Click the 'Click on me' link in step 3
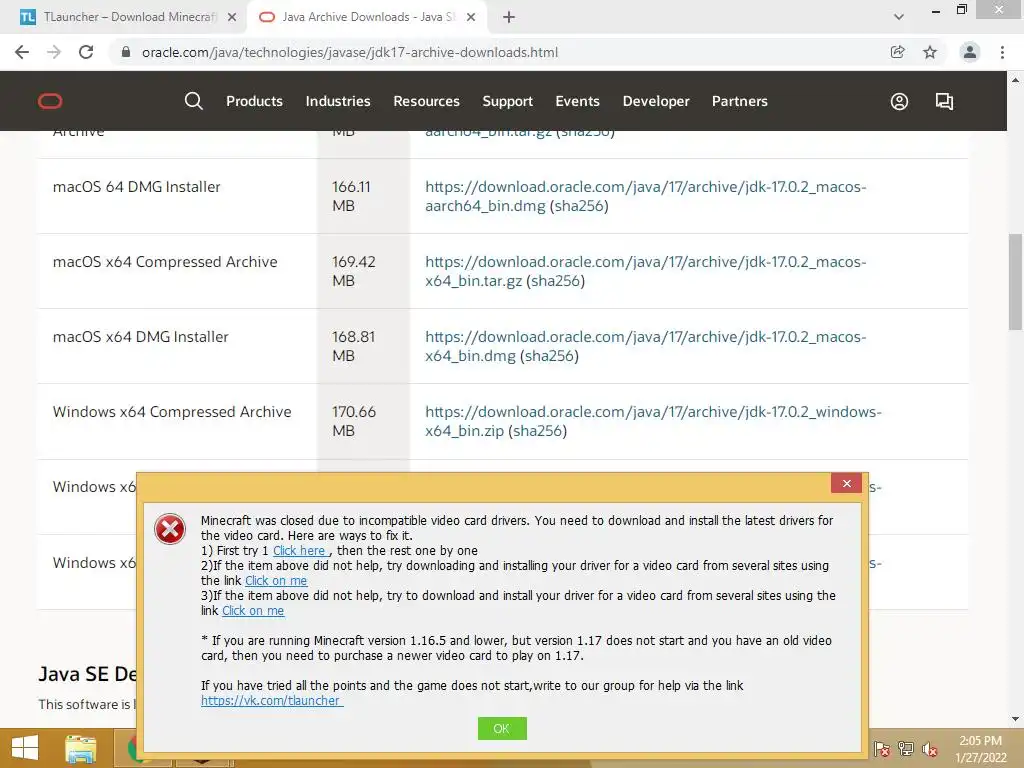 253,611
